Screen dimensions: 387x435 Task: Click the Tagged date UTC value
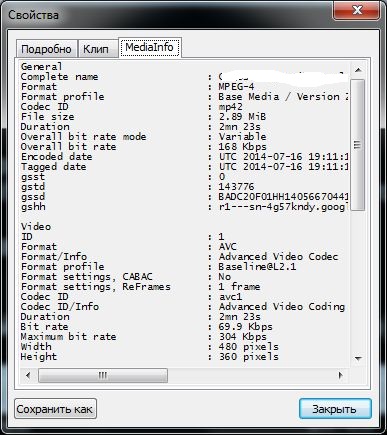(x=283, y=167)
